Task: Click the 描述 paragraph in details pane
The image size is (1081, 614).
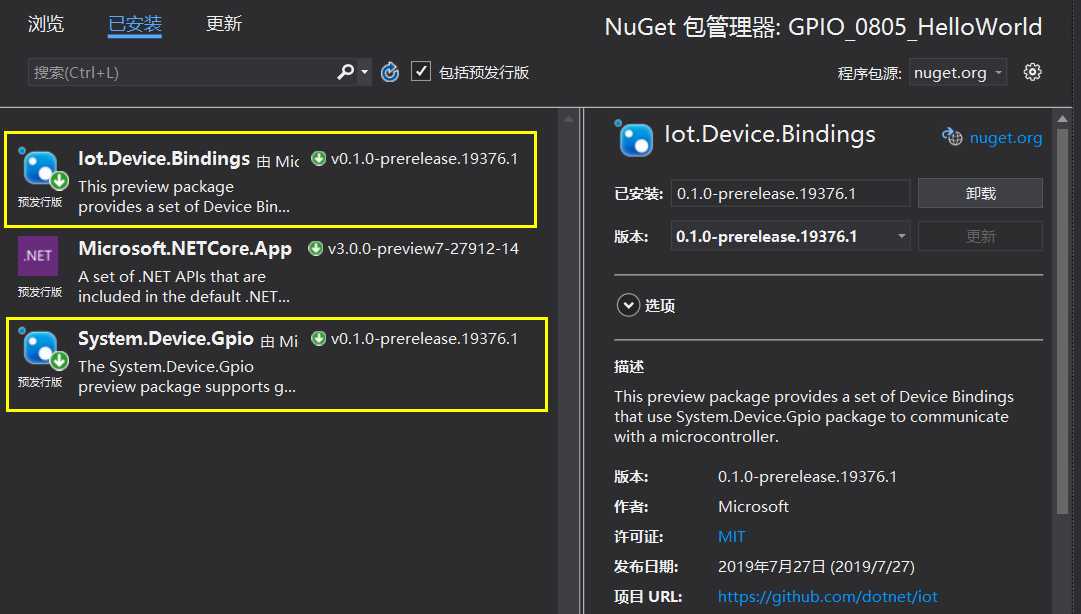Action: point(814,416)
